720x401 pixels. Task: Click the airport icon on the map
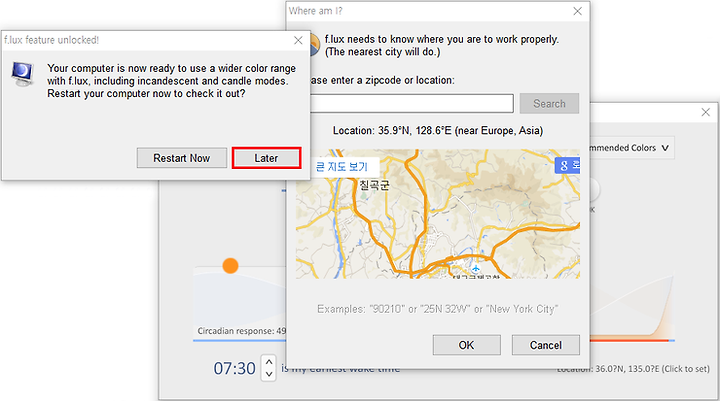[x=476, y=268]
